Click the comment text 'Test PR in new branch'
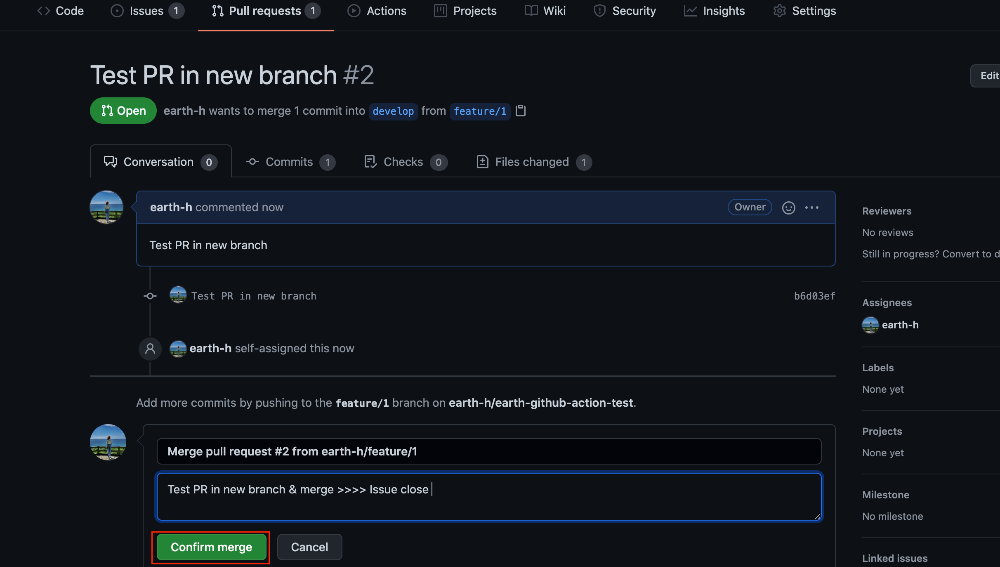 coord(209,246)
